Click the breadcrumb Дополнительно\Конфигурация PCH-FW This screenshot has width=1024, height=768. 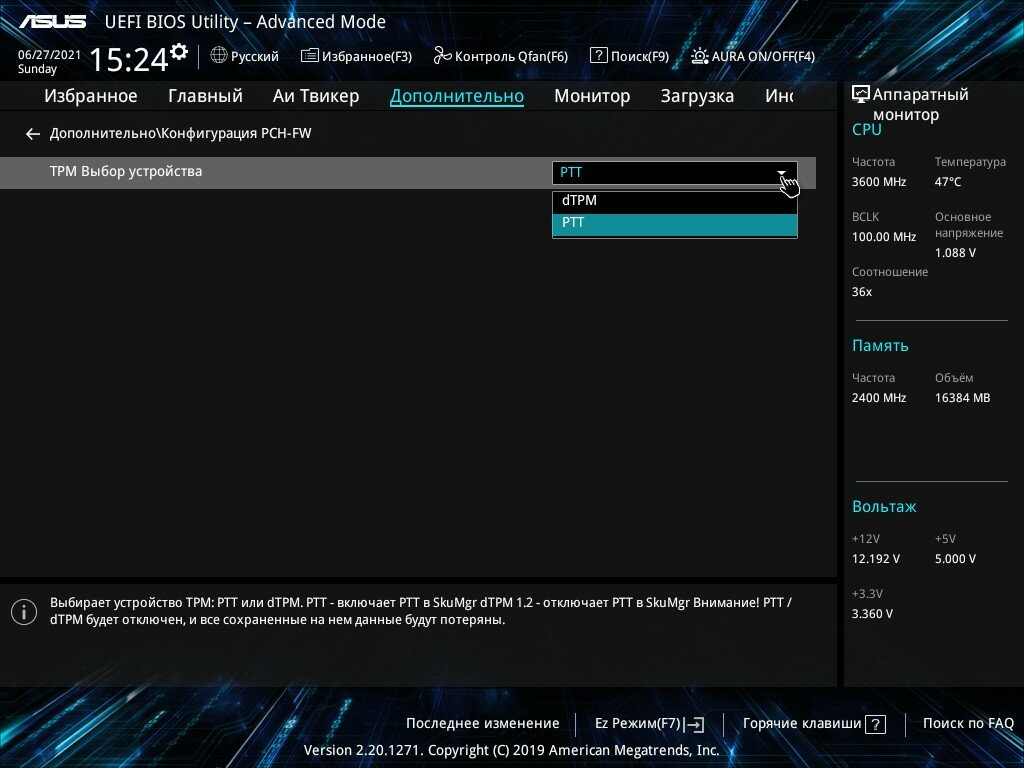180,133
